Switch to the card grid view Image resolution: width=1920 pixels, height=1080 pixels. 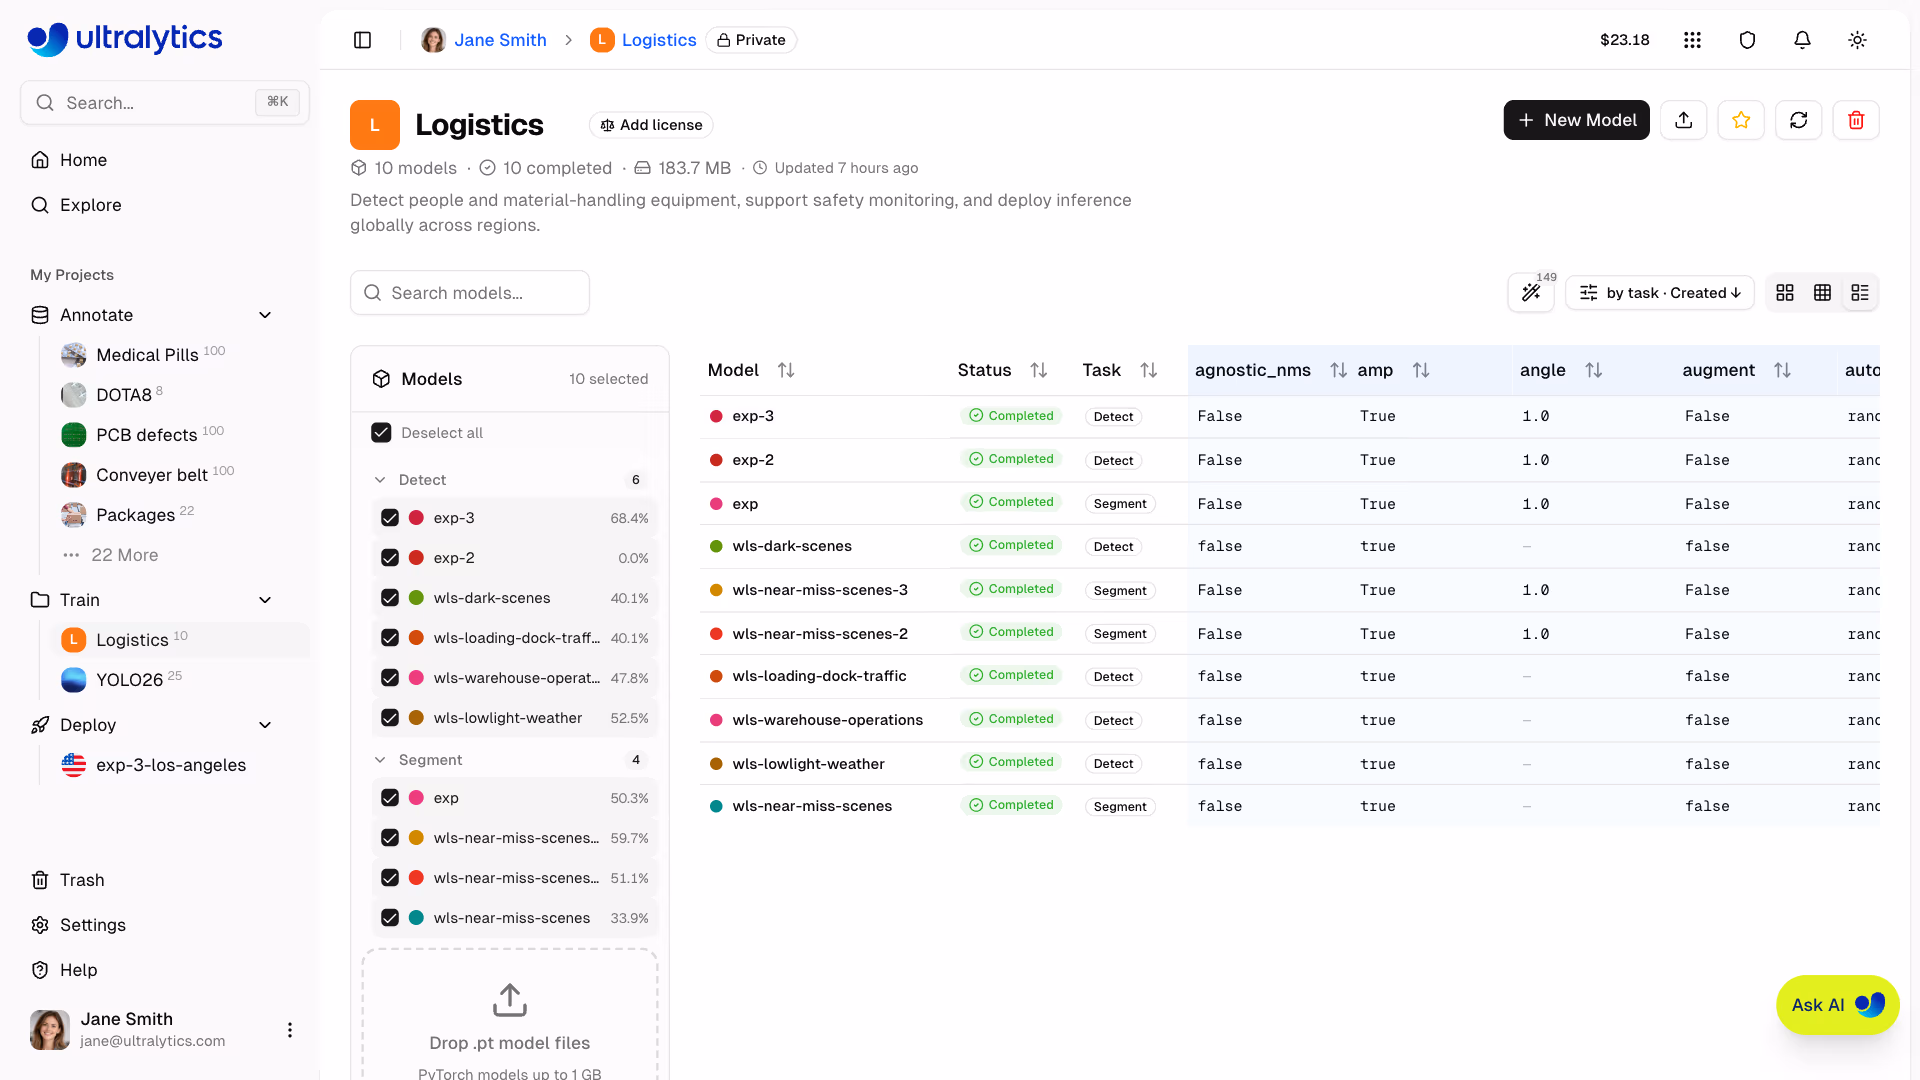(1785, 293)
